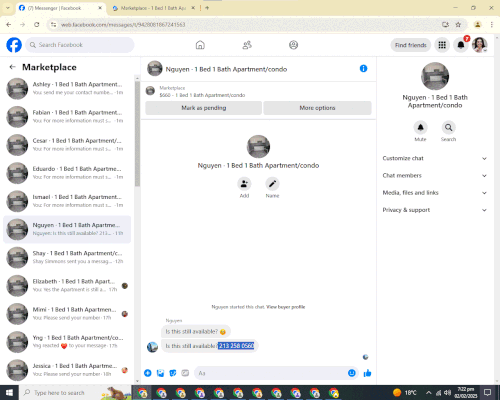Click More options button

click(x=317, y=108)
